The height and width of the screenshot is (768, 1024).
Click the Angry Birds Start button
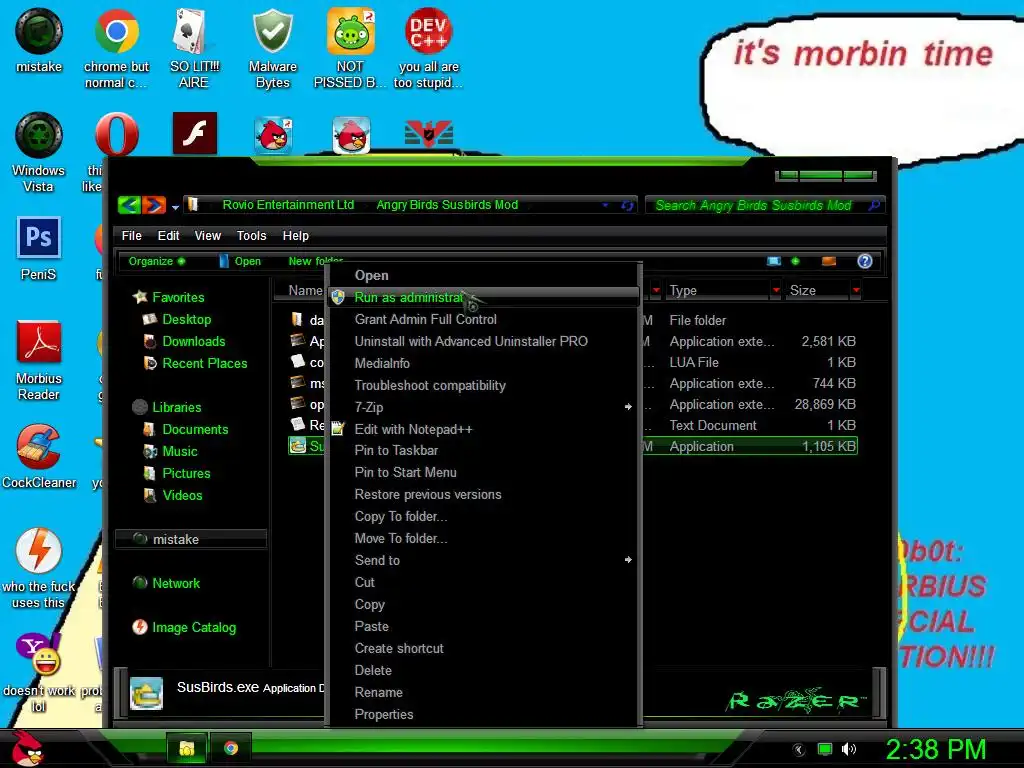(x=26, y=748)
